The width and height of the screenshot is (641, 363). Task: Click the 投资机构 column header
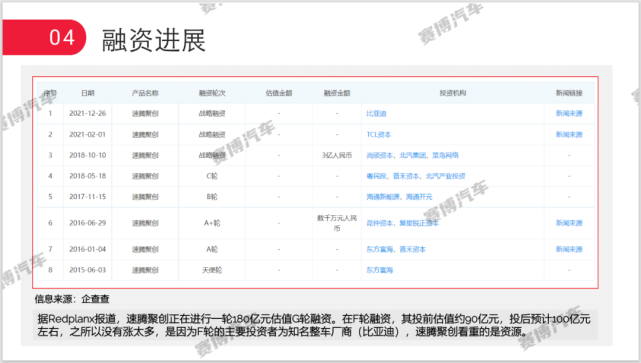[x=453, y=93]
